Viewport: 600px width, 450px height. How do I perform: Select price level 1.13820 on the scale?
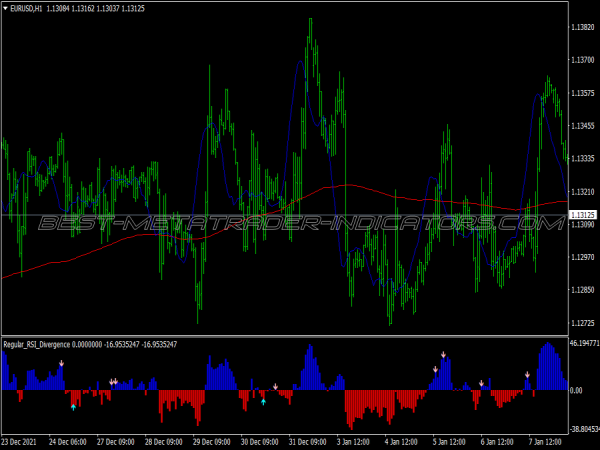[583, 27]
